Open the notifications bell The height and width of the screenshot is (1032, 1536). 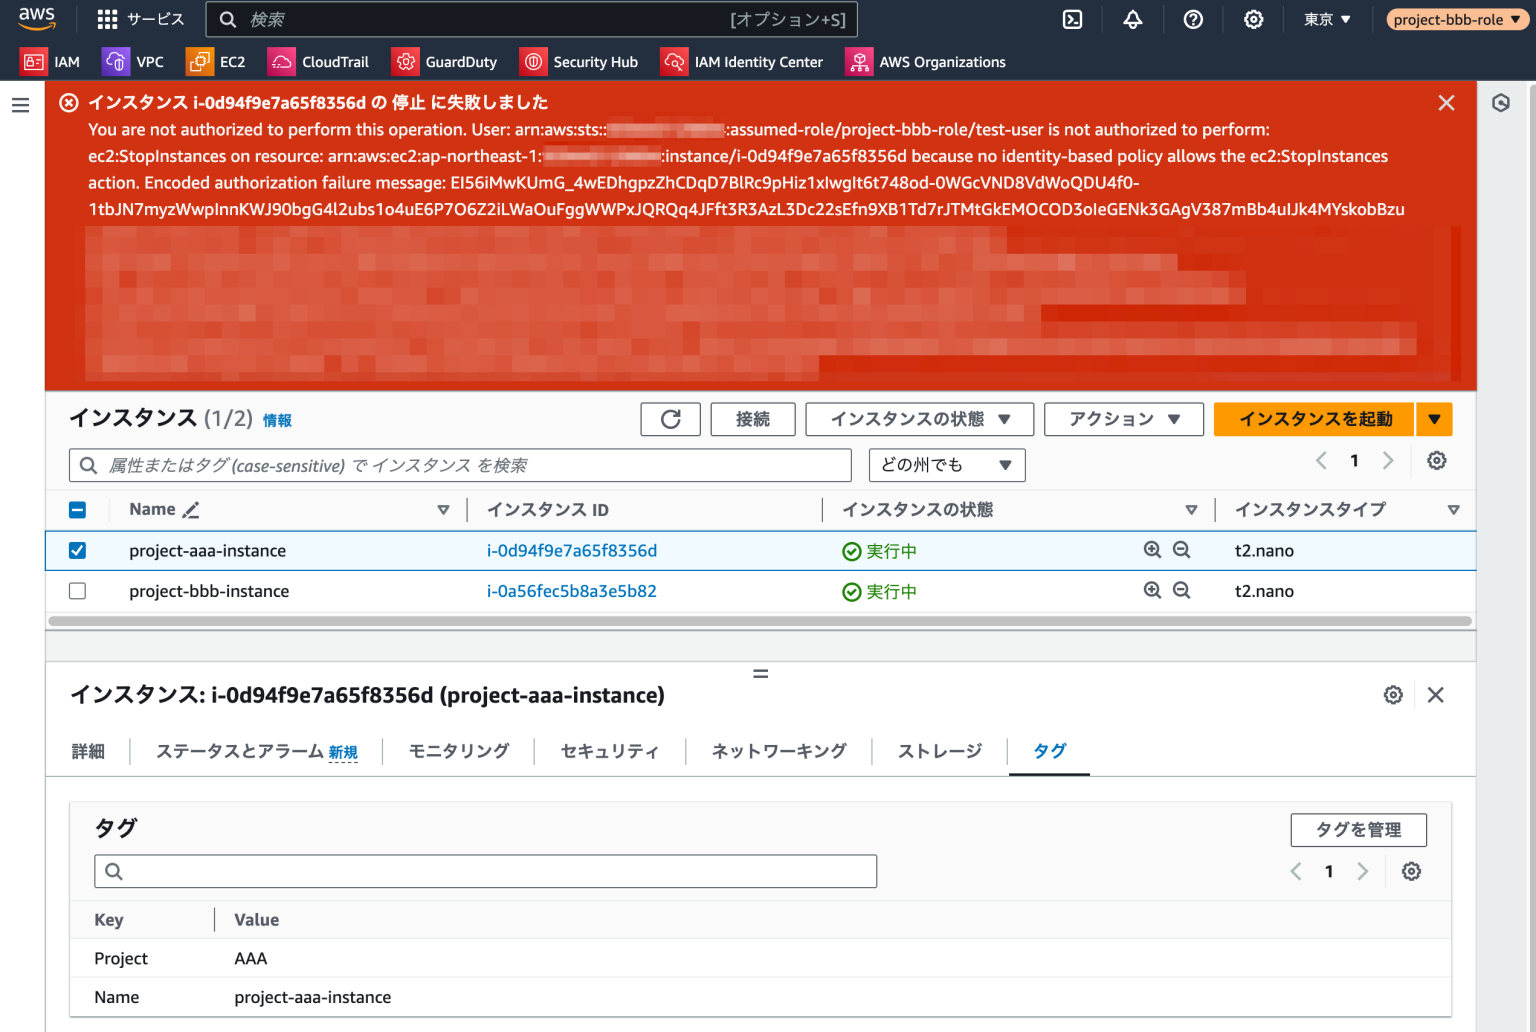click(x=1132, y=19)
